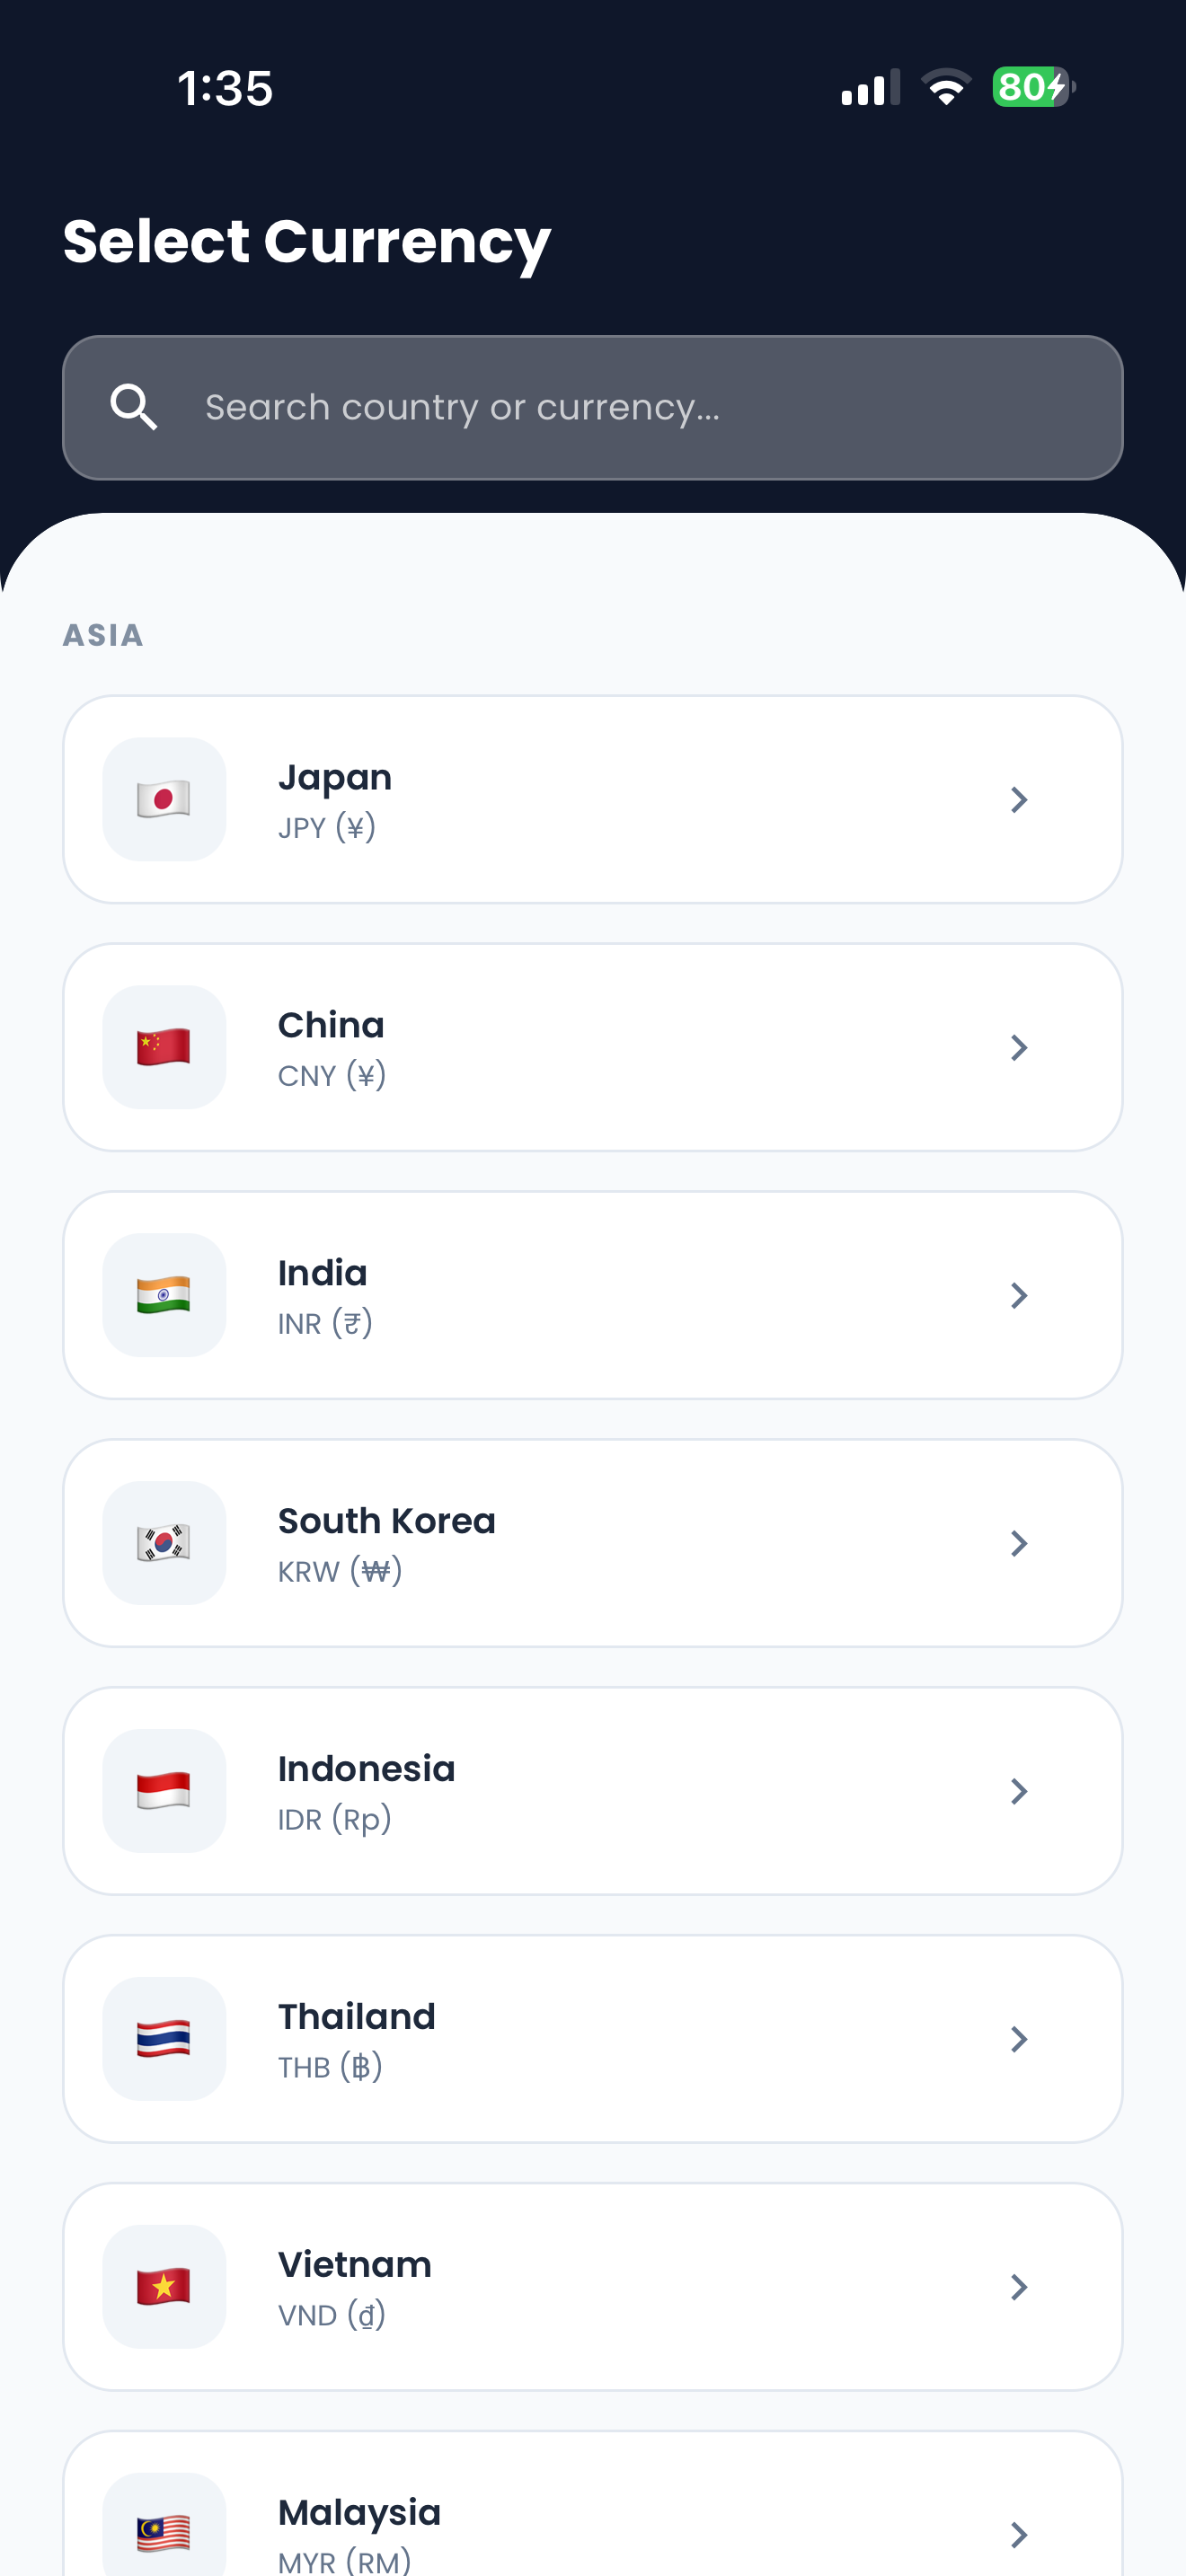This screenshot has width=1186, height=2576.
Task: Open Japan using its chevron arrow
Action: click(1019, 799)
